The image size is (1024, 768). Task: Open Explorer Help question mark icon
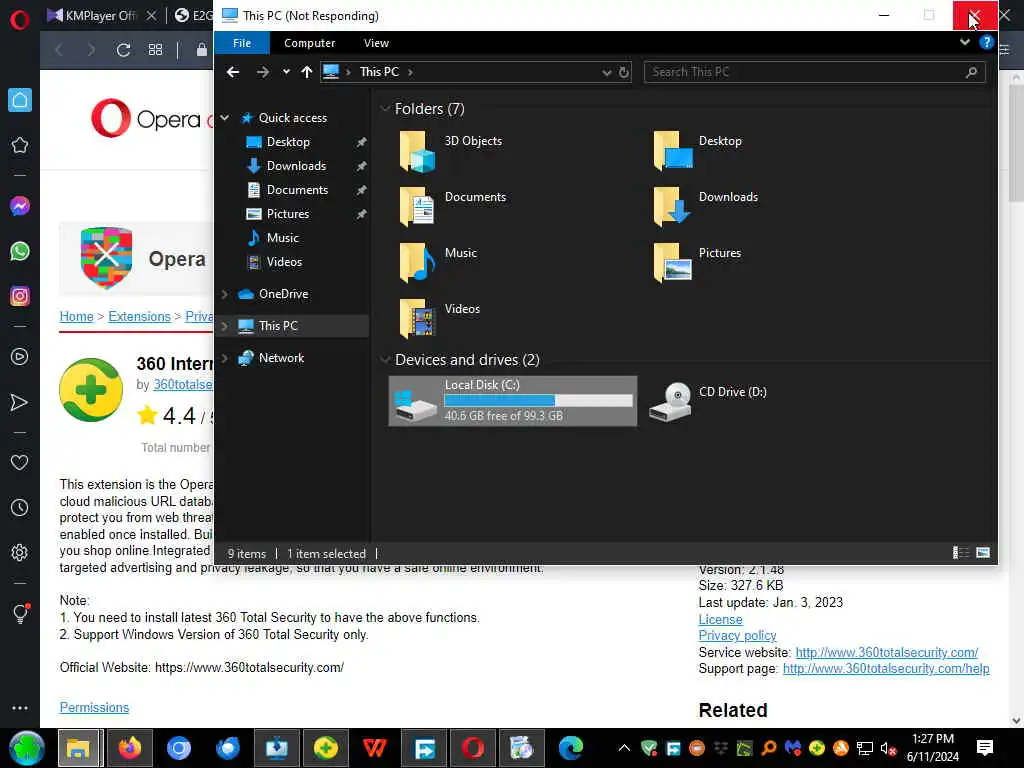[x=986, y=42]
